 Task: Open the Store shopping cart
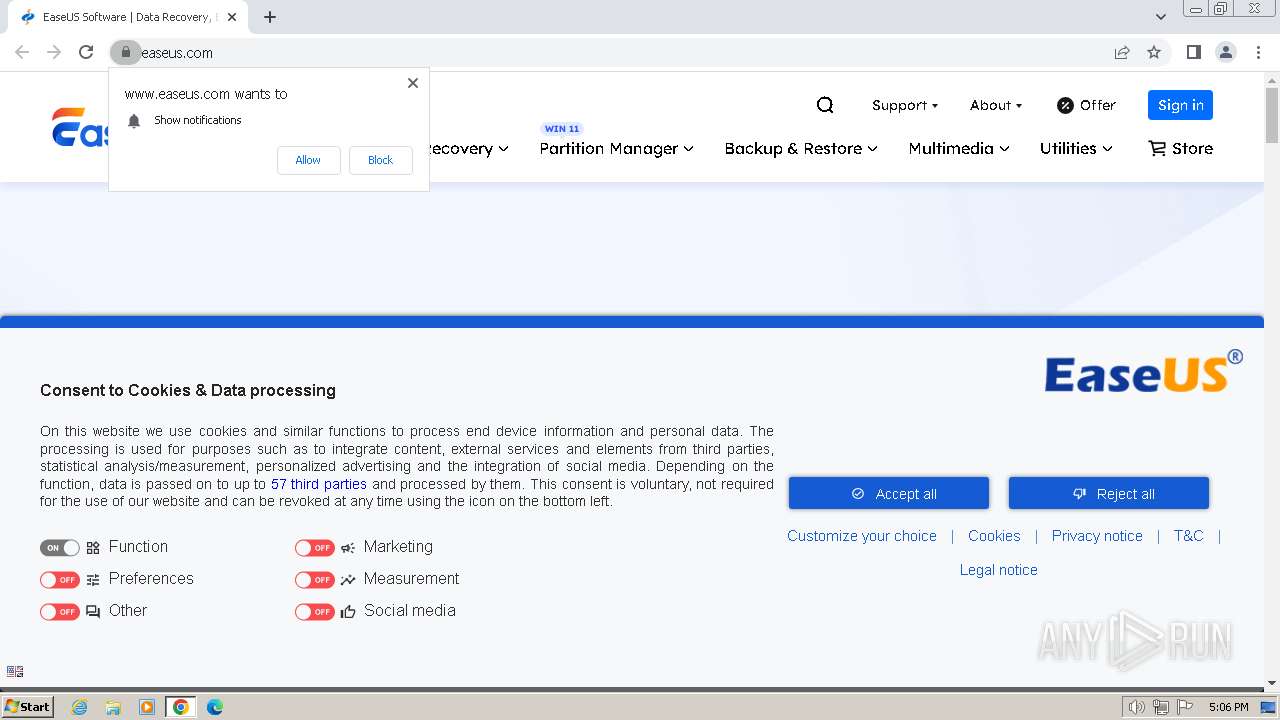pyautogui.click(x=1181, y=148)
